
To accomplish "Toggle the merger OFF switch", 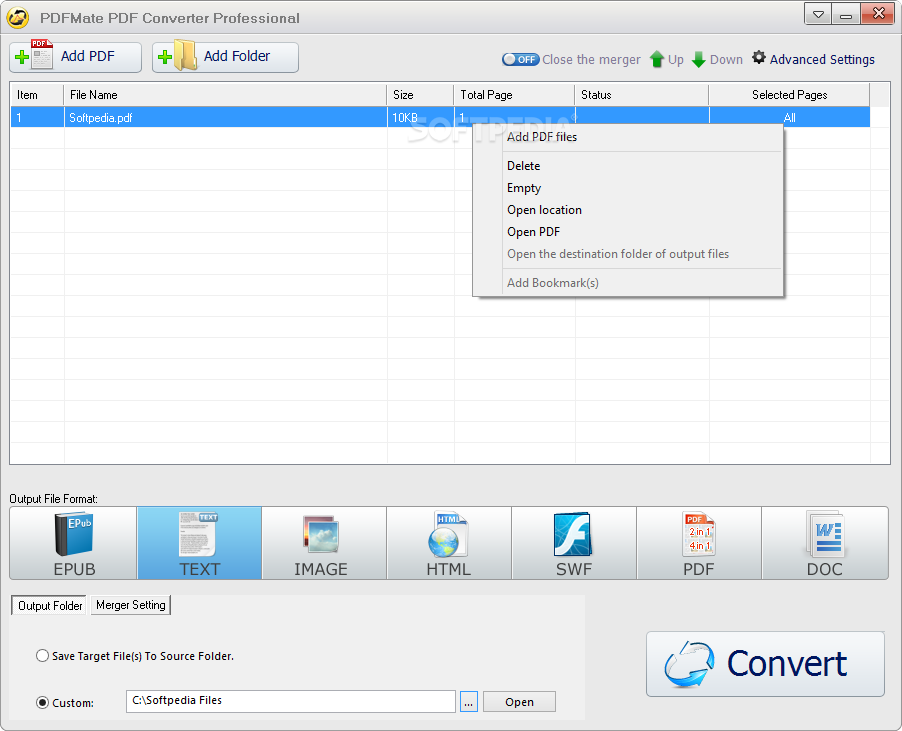I will point(520,59).
